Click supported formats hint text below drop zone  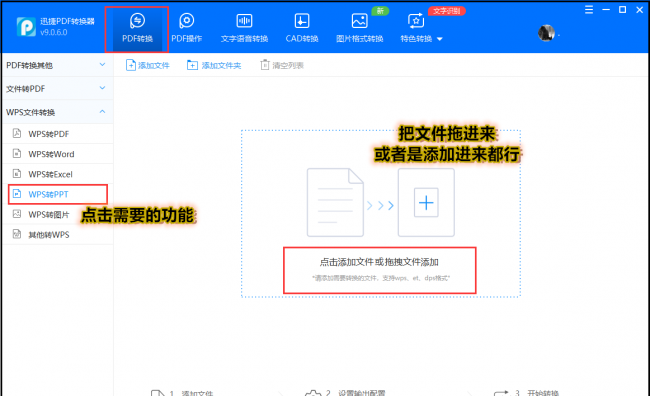[381, 278]
